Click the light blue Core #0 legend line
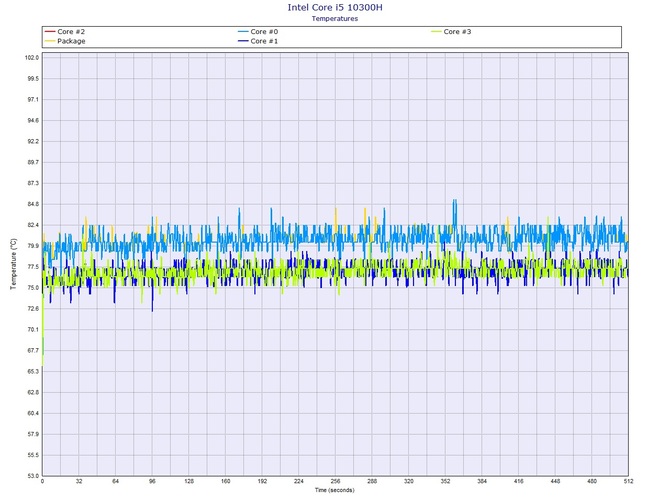The height and width of the screenshot is (502, 670). (x=243, y=32)
